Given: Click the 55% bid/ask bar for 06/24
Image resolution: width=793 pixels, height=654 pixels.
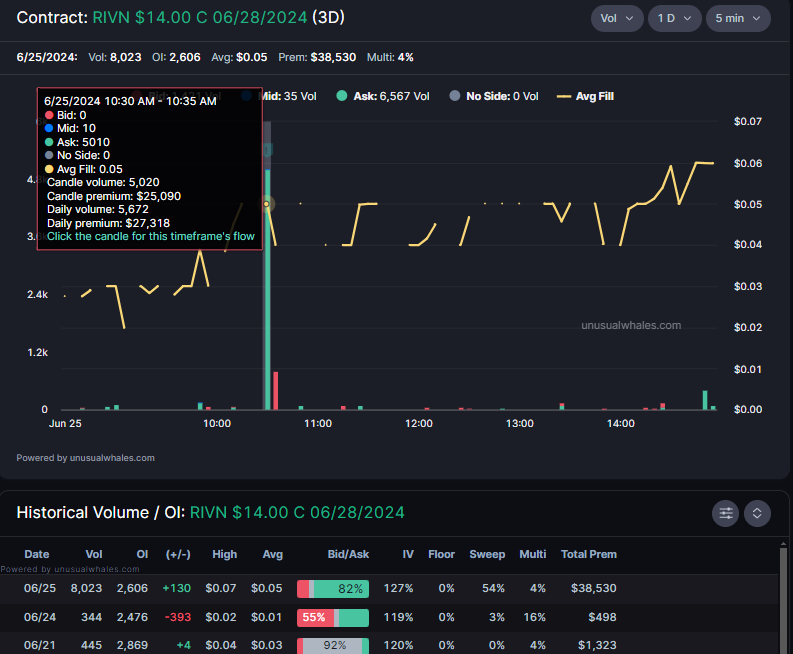Looking at the screenshot, I should pyautogui.click(x=333, y=618).
